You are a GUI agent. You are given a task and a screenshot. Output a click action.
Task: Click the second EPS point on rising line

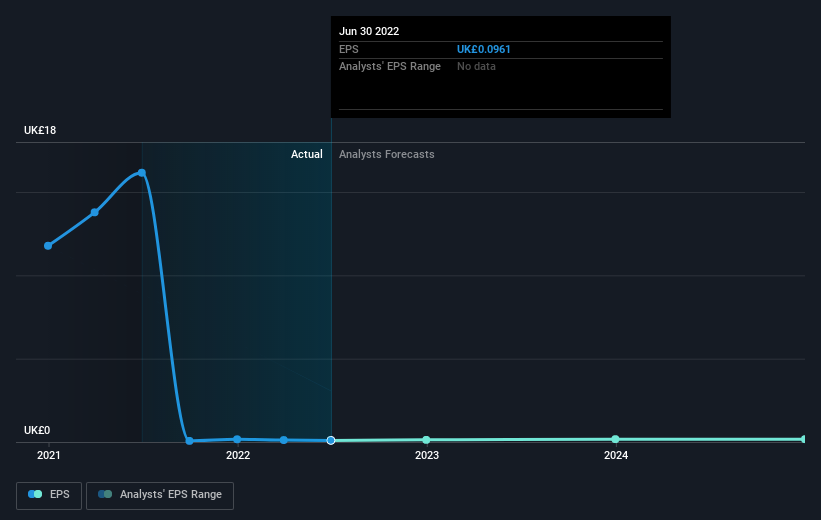(95, 212)
